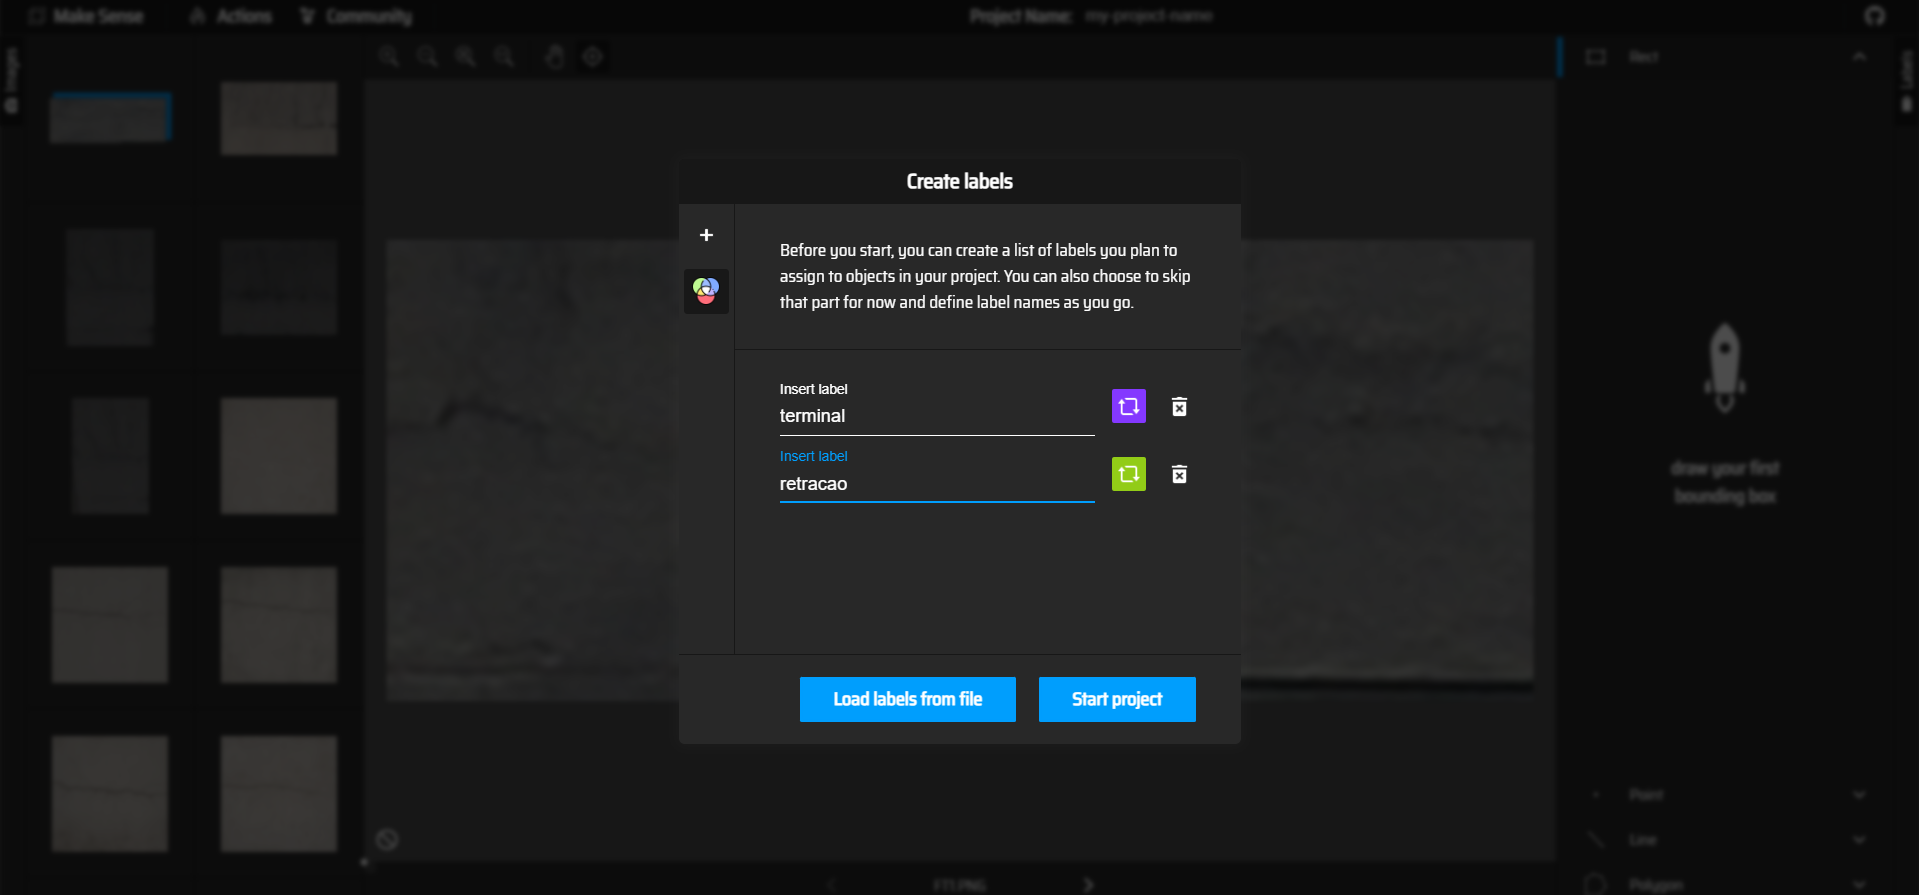
Task: Click the Make Sense logo in the top bar
Action: (87, 16)
